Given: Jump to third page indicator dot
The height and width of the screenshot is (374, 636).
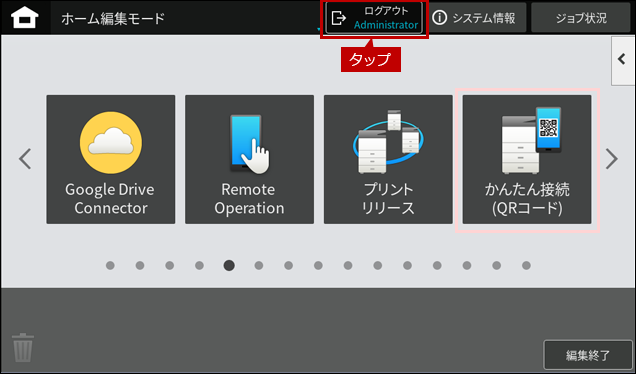Looking at the screenshot, I should (x=170, y=265).
